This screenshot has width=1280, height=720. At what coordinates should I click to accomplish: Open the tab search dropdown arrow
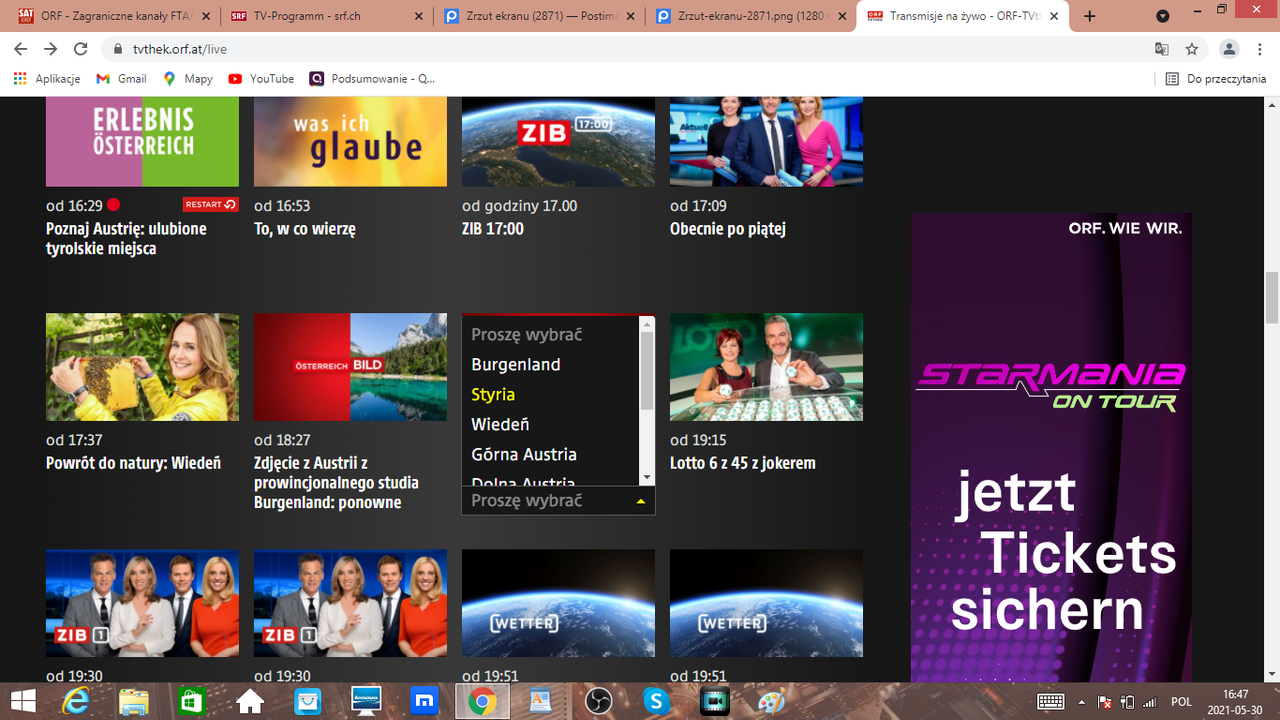(x=1162, y=16)
